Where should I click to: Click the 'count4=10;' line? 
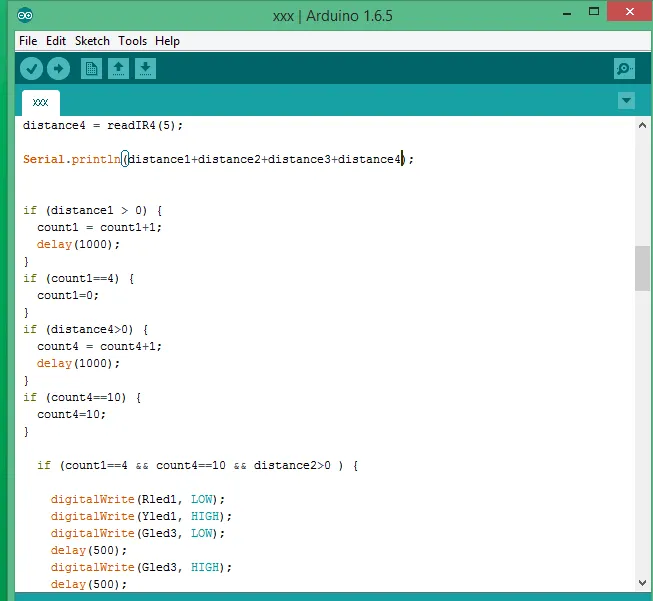click(x=72, y=414)
